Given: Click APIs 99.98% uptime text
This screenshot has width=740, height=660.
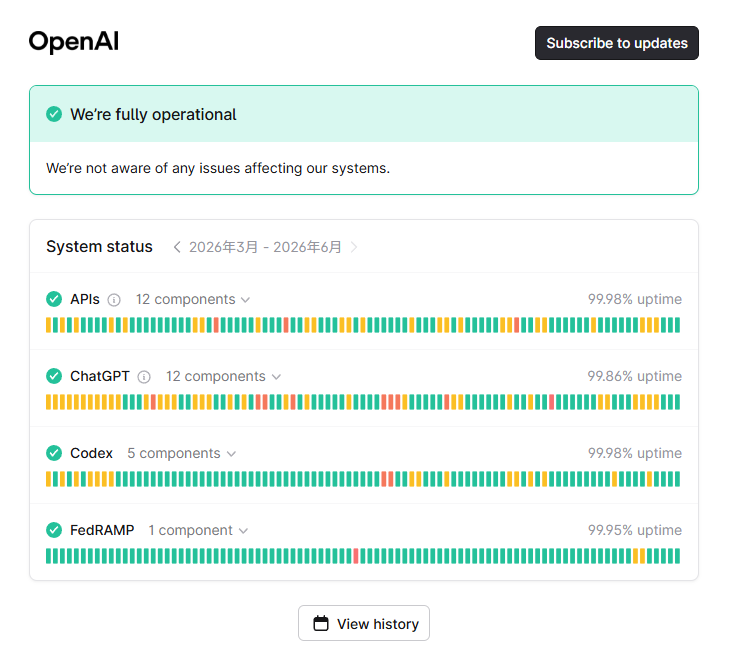Looking at the screenshot, I should pos(634,299).
